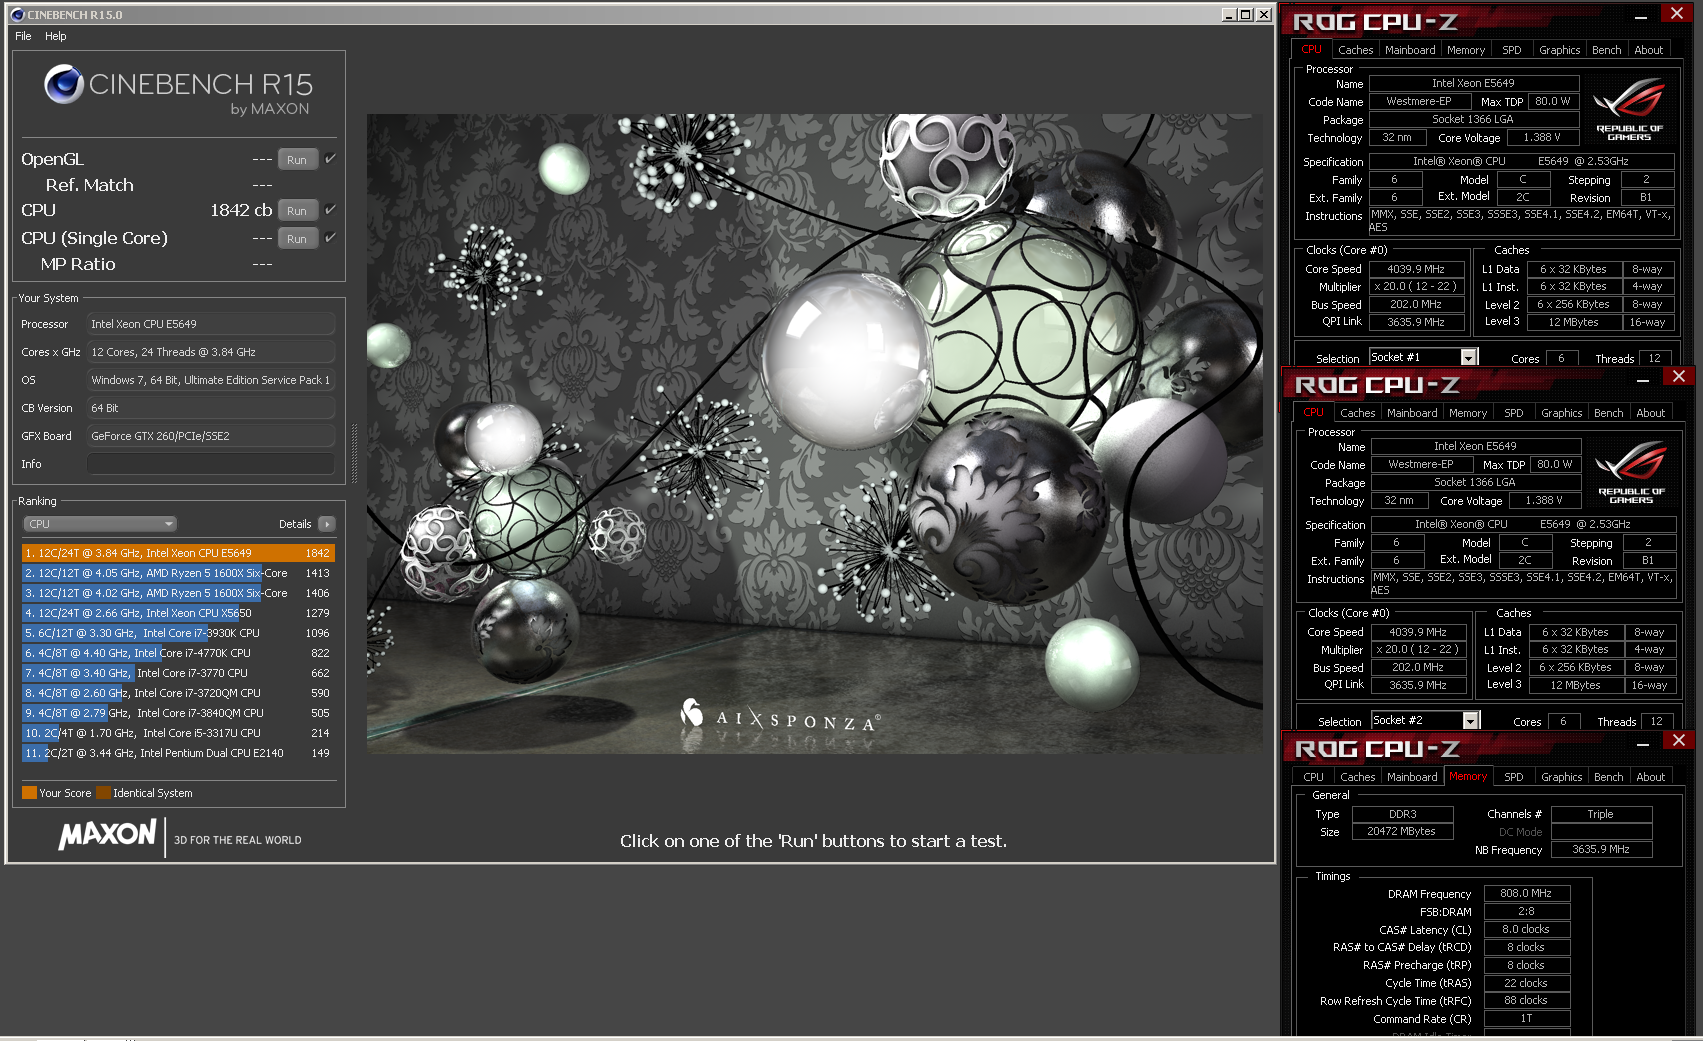Toggle the CPU test checkbox
The image size is (1703, 1041).
click(331, 209)
